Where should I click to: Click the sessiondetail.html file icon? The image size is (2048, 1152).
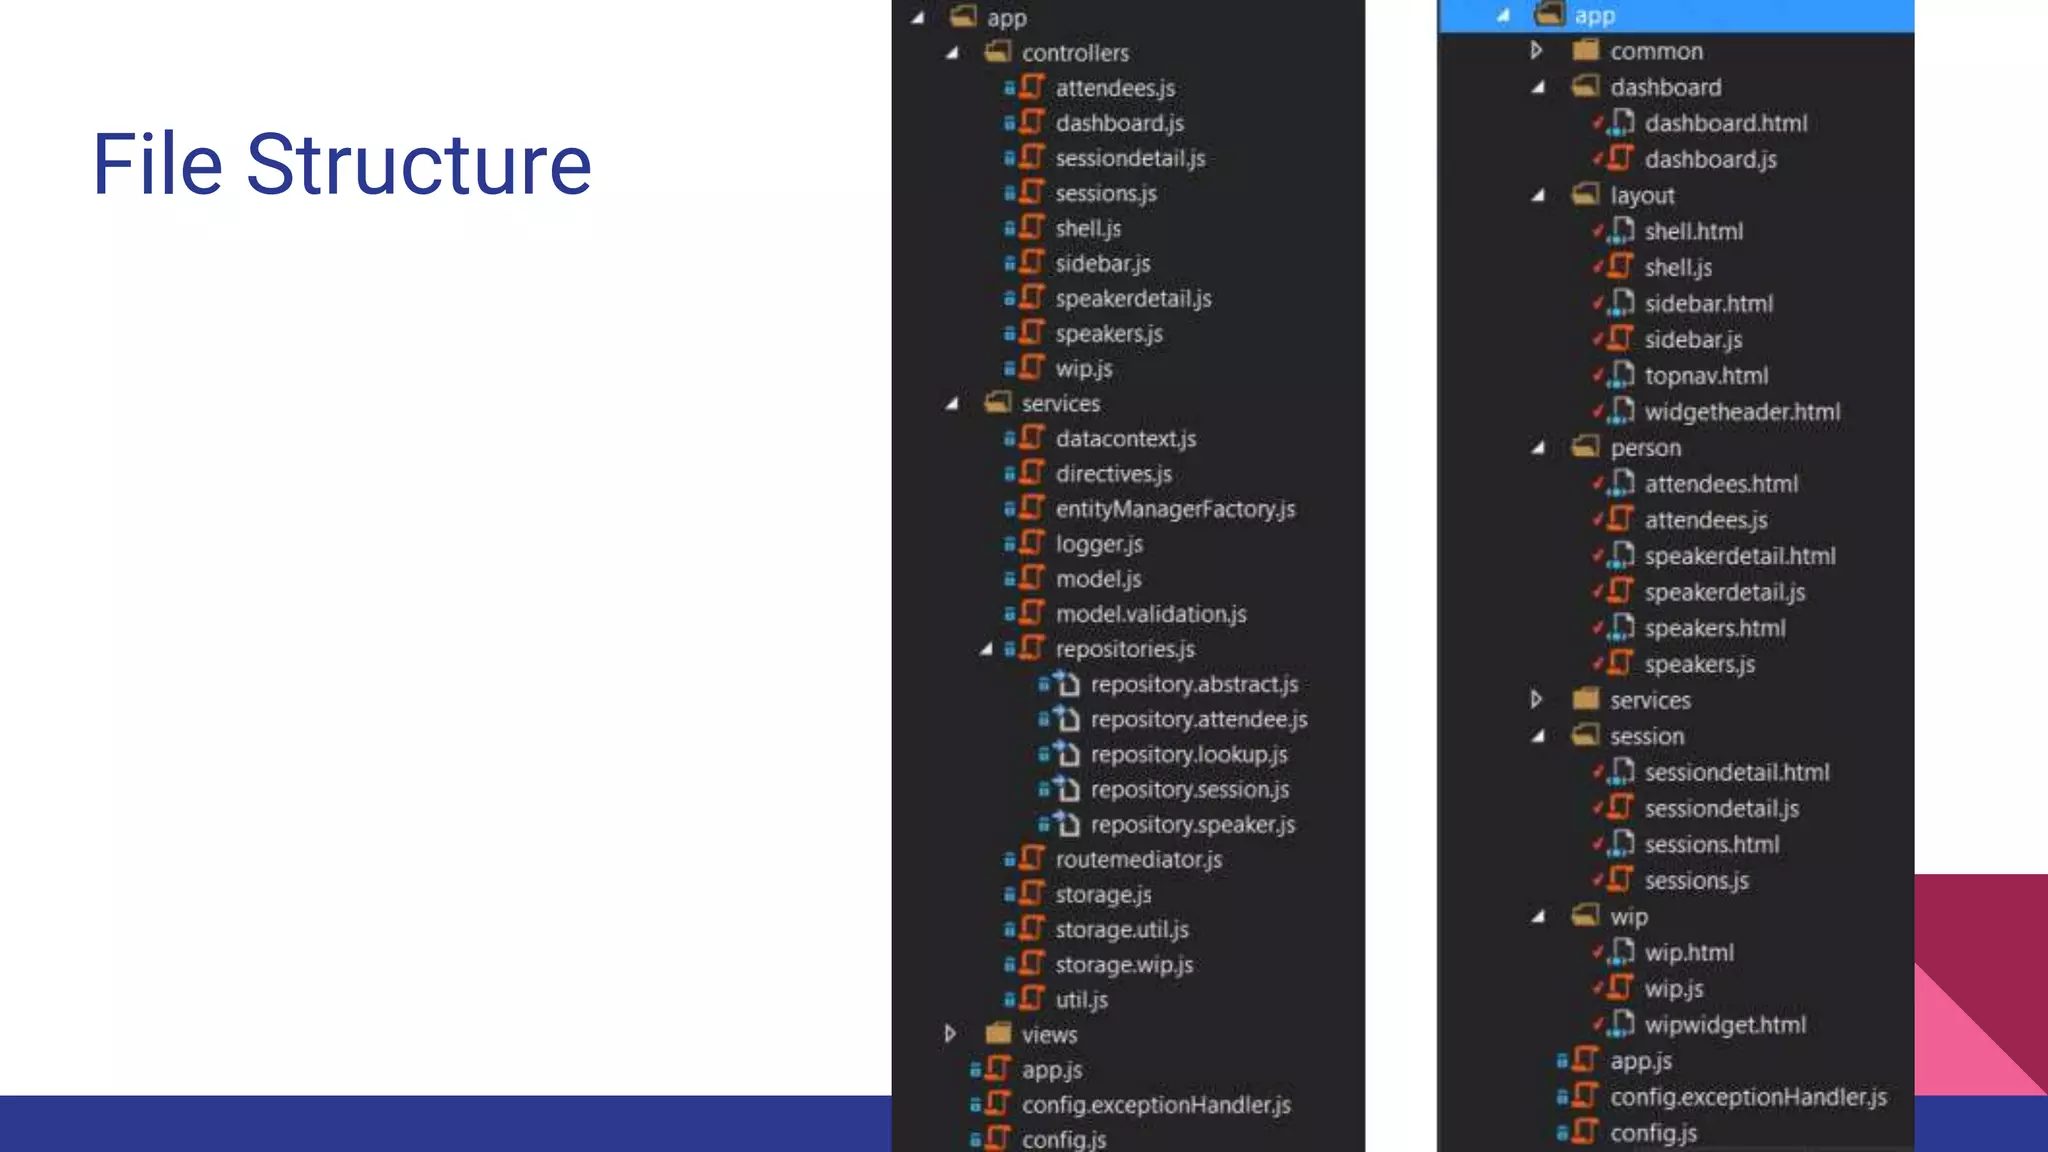(x=1622, y=771)
